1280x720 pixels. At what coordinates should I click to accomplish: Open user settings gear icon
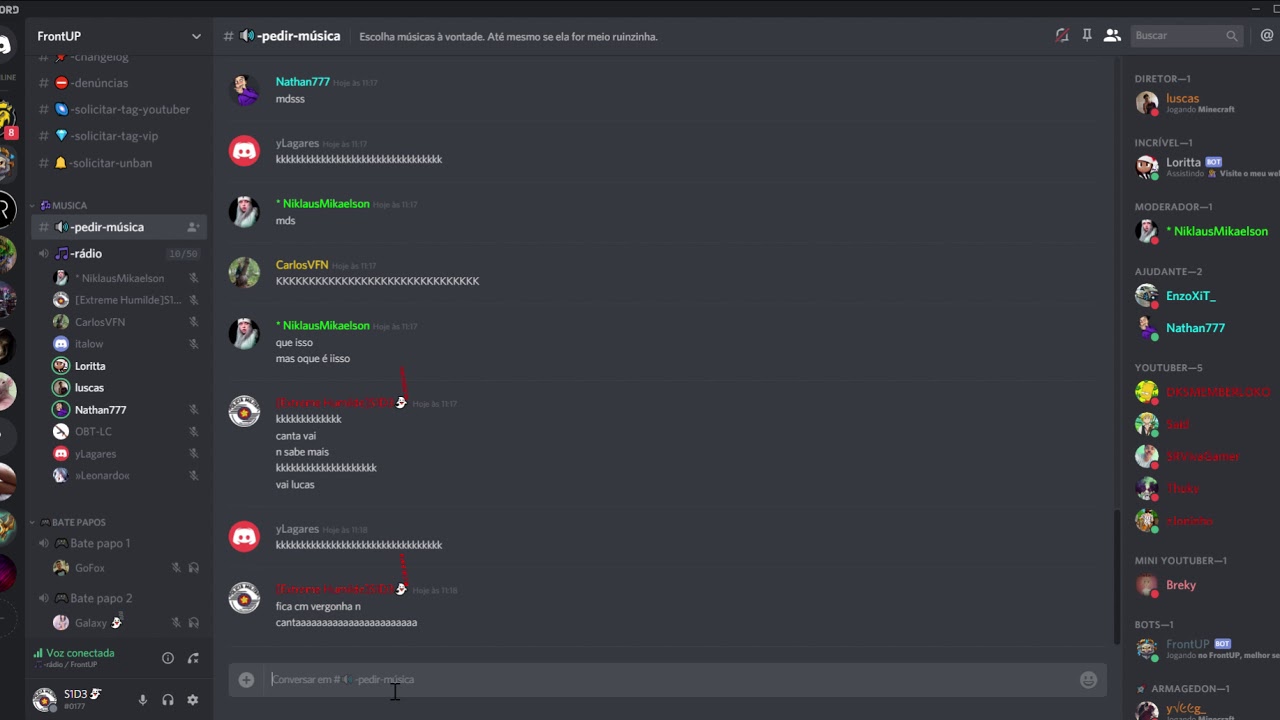193,700
